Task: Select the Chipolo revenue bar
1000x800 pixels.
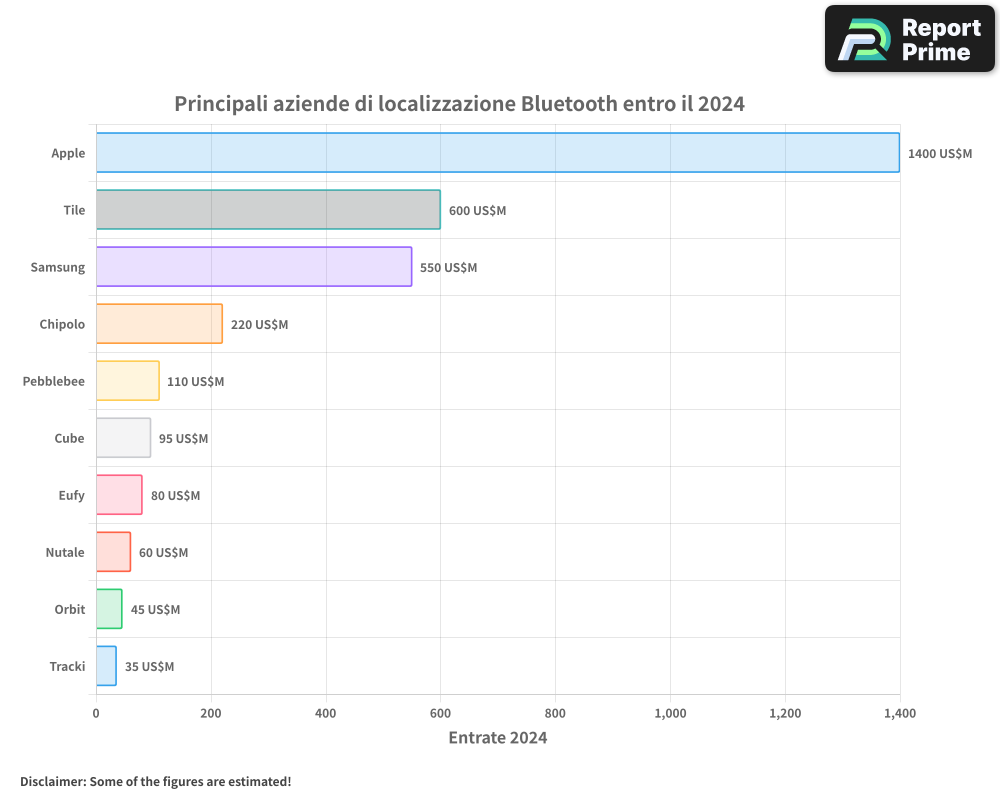Action: (158, 324)
